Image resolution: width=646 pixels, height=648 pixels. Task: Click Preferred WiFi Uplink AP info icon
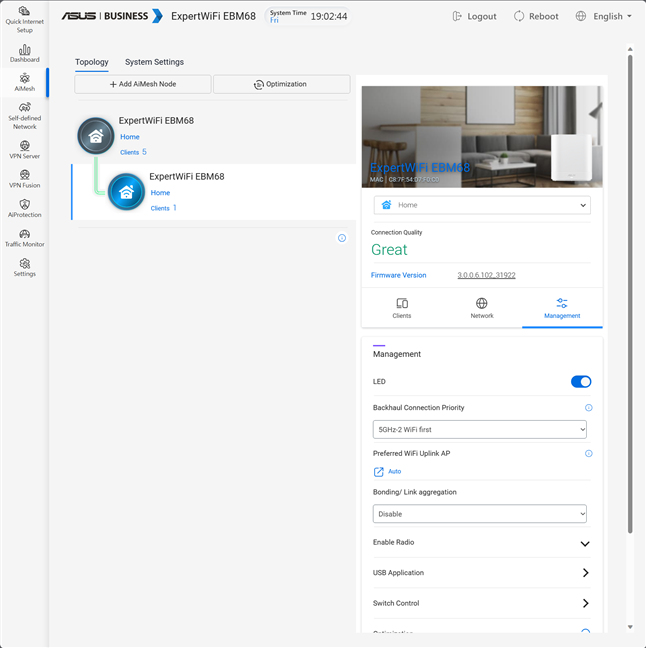(589, 453)
